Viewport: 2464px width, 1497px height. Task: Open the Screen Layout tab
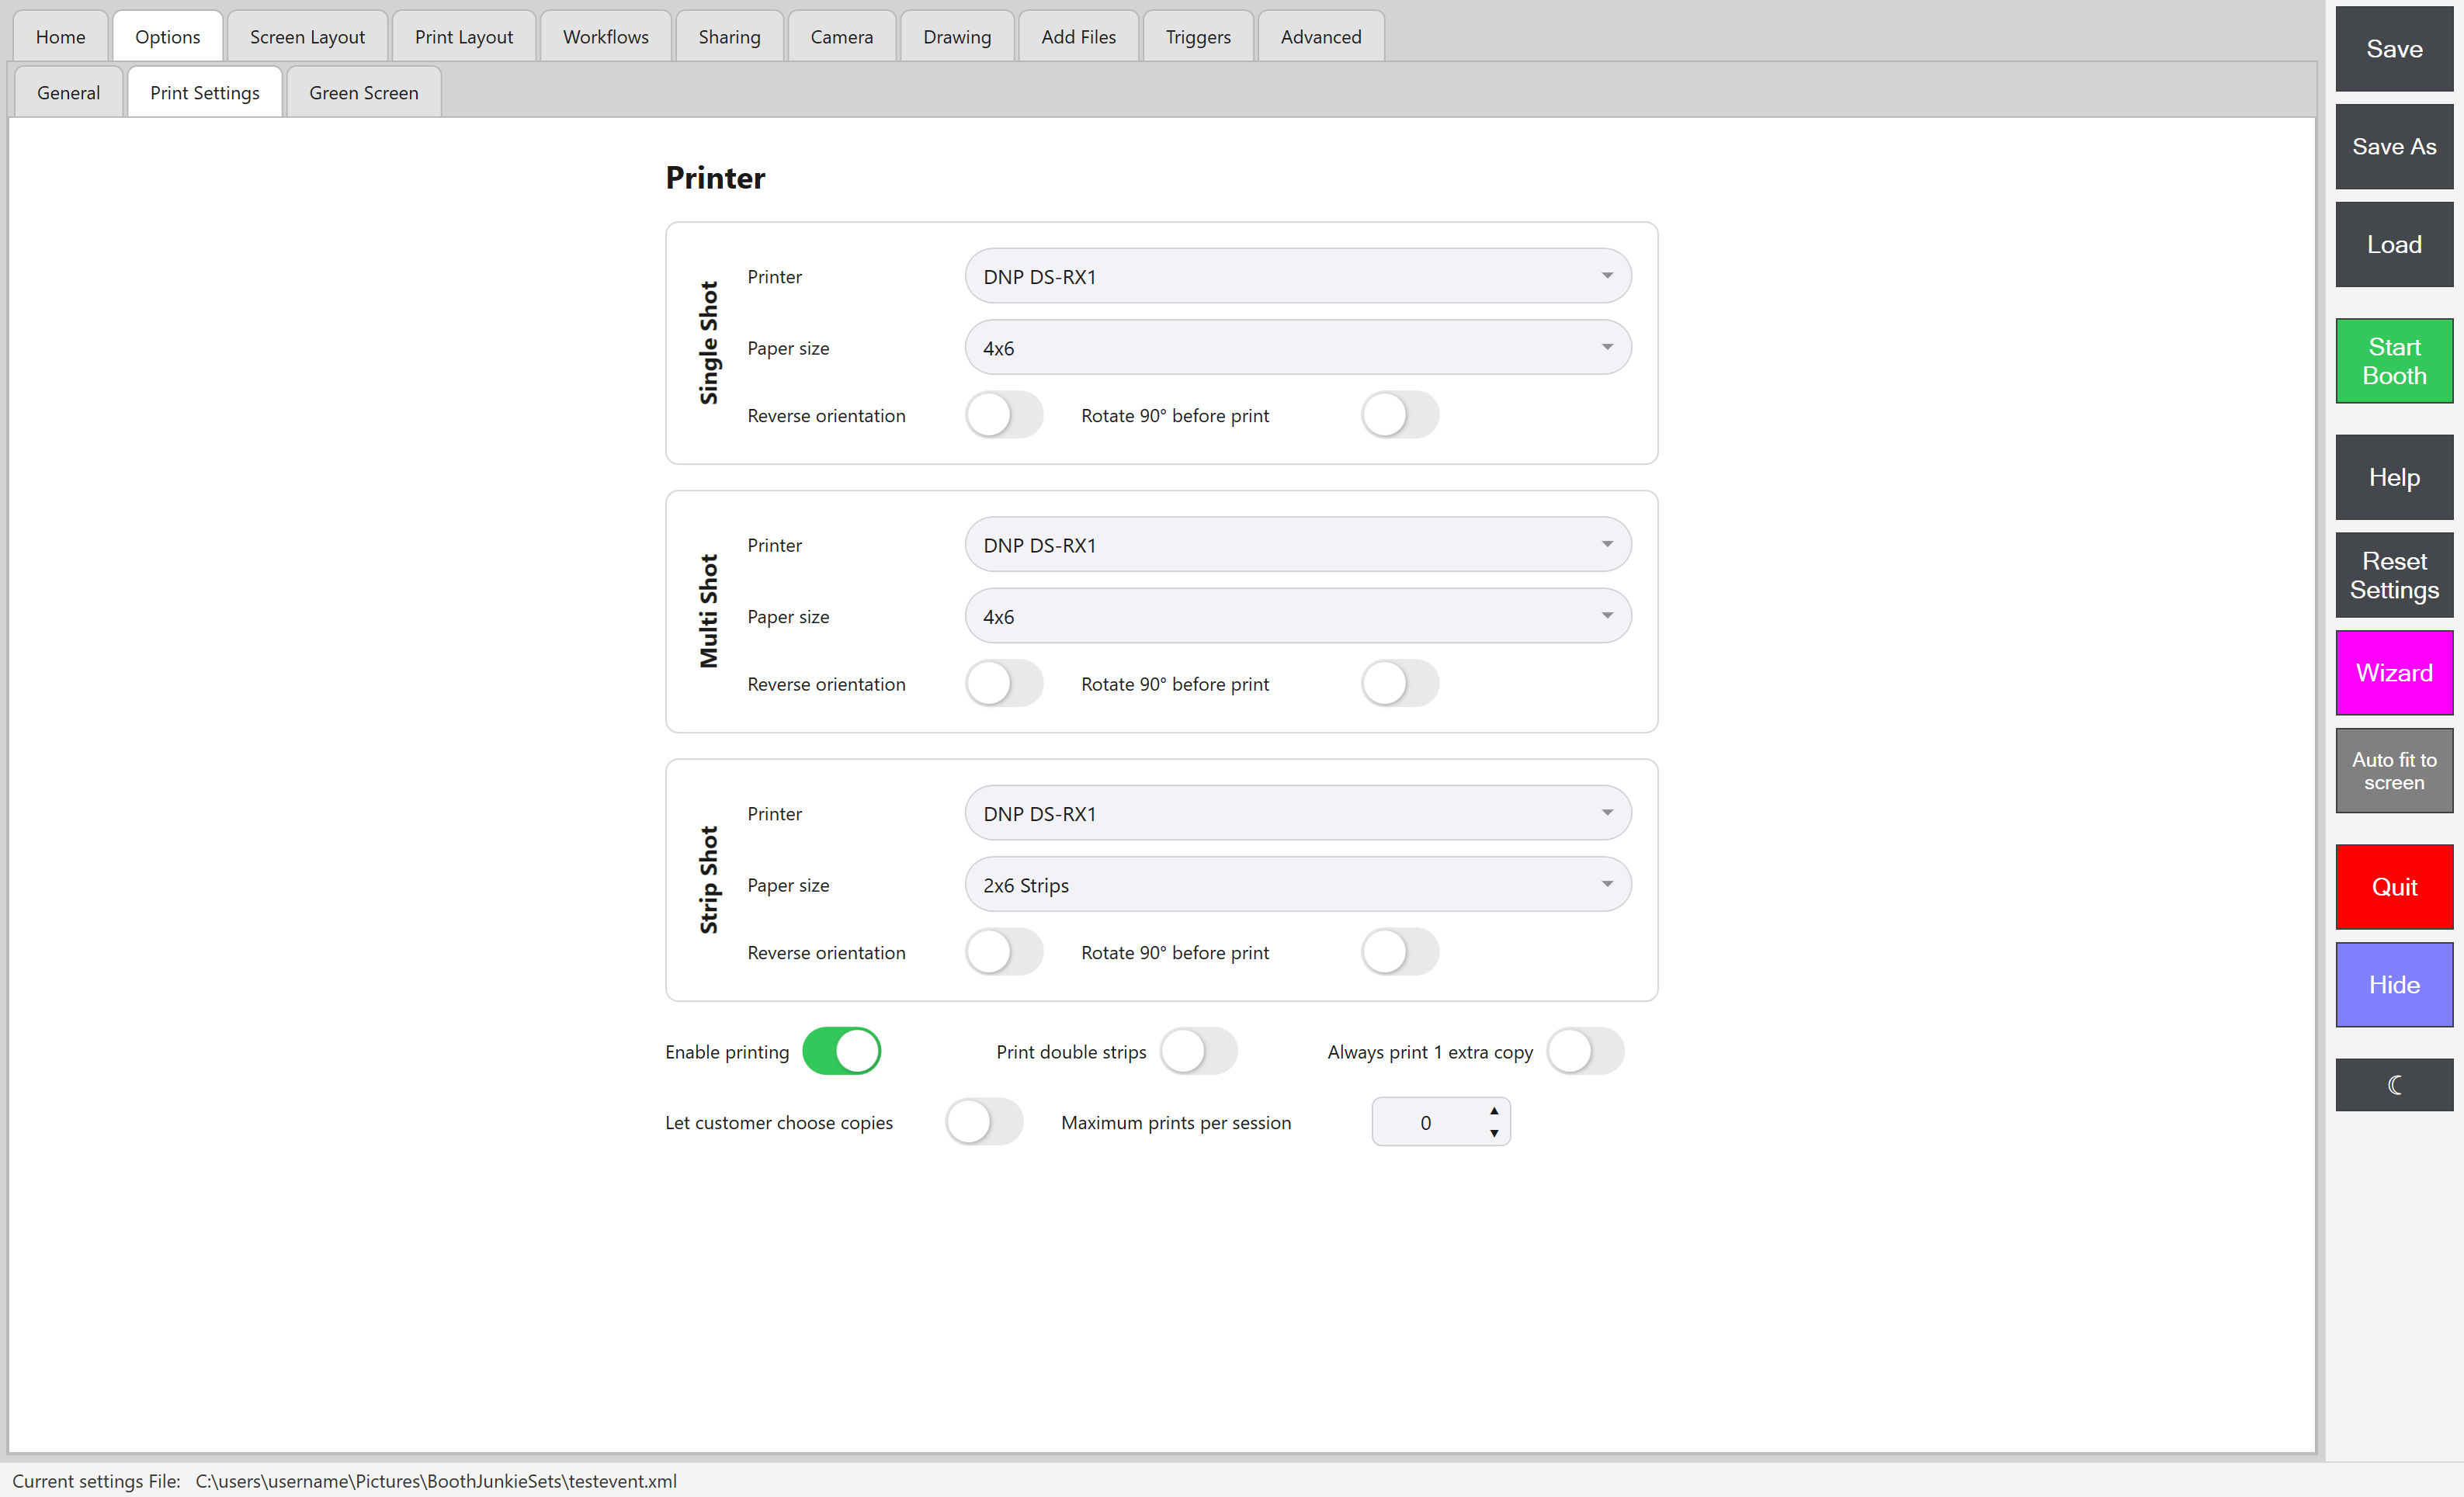coord(307,36)
